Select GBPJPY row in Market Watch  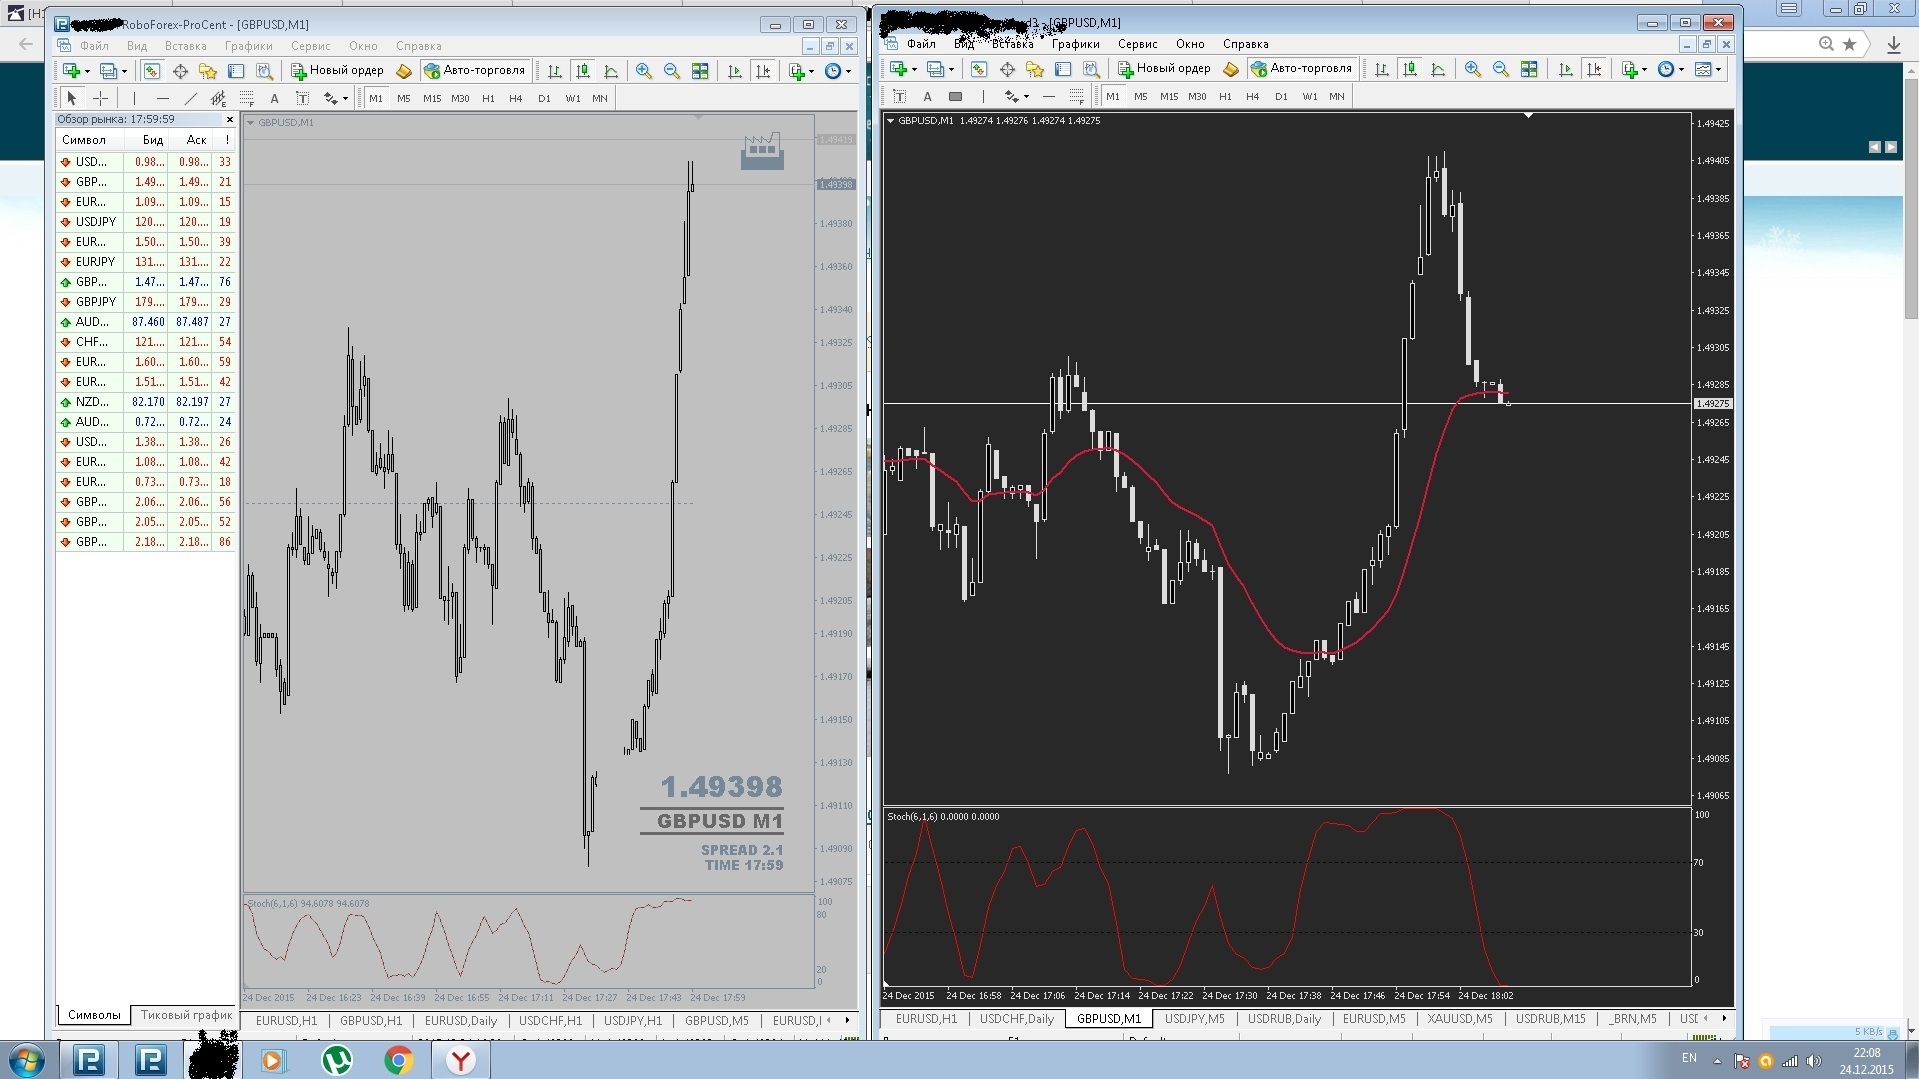147,302
